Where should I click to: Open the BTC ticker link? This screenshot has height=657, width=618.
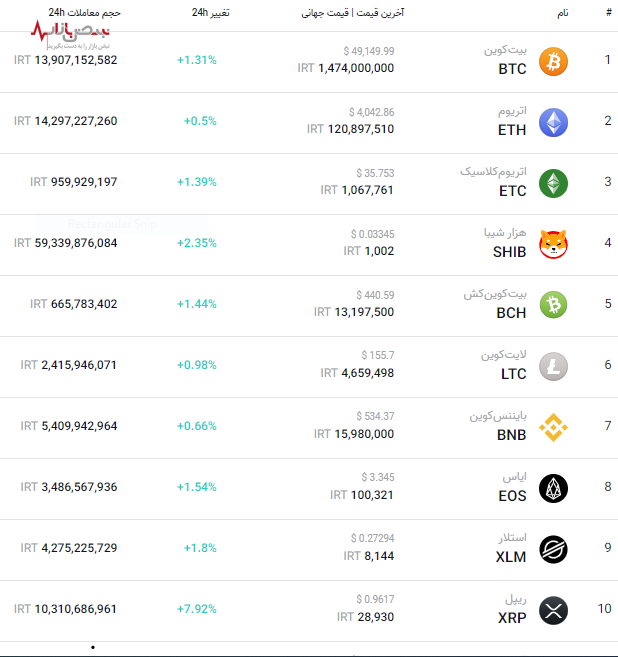click(x=512, y=70)
